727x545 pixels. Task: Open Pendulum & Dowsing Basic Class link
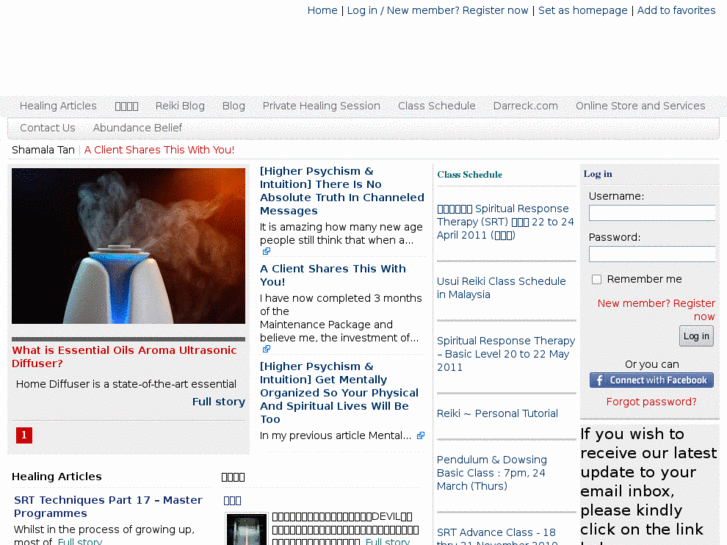[492, 473]
